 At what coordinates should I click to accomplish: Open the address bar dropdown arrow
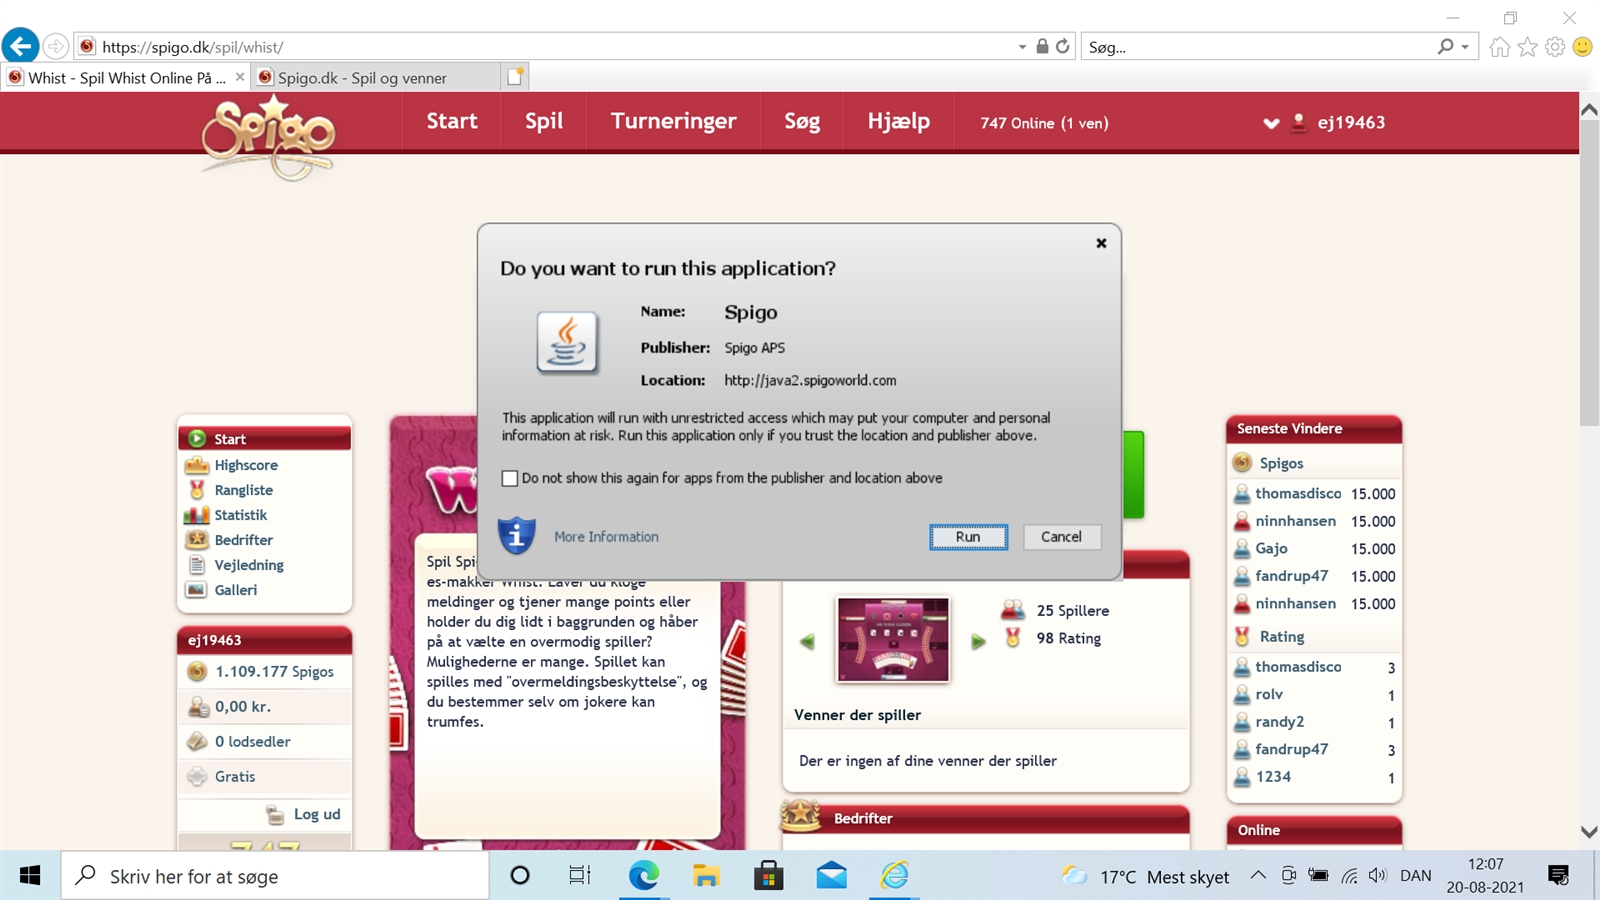click(x=1021, y=47)
